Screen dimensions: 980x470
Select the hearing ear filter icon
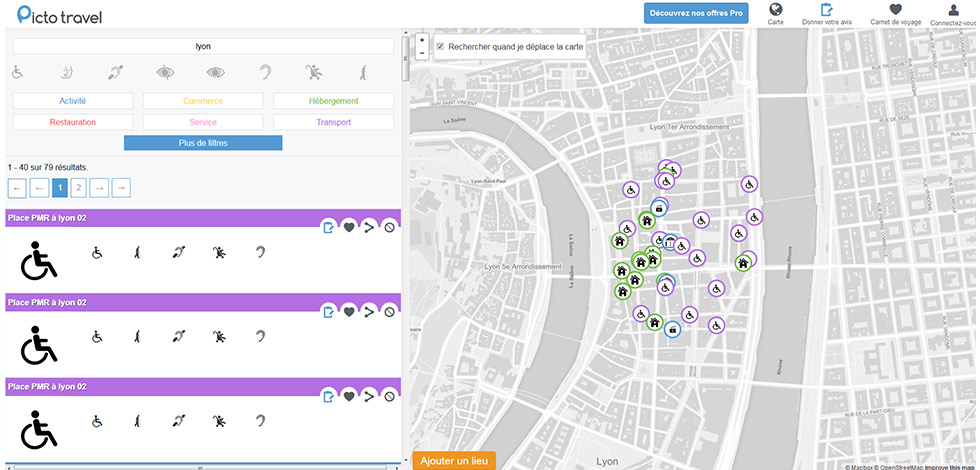click(x=264, y=72)
